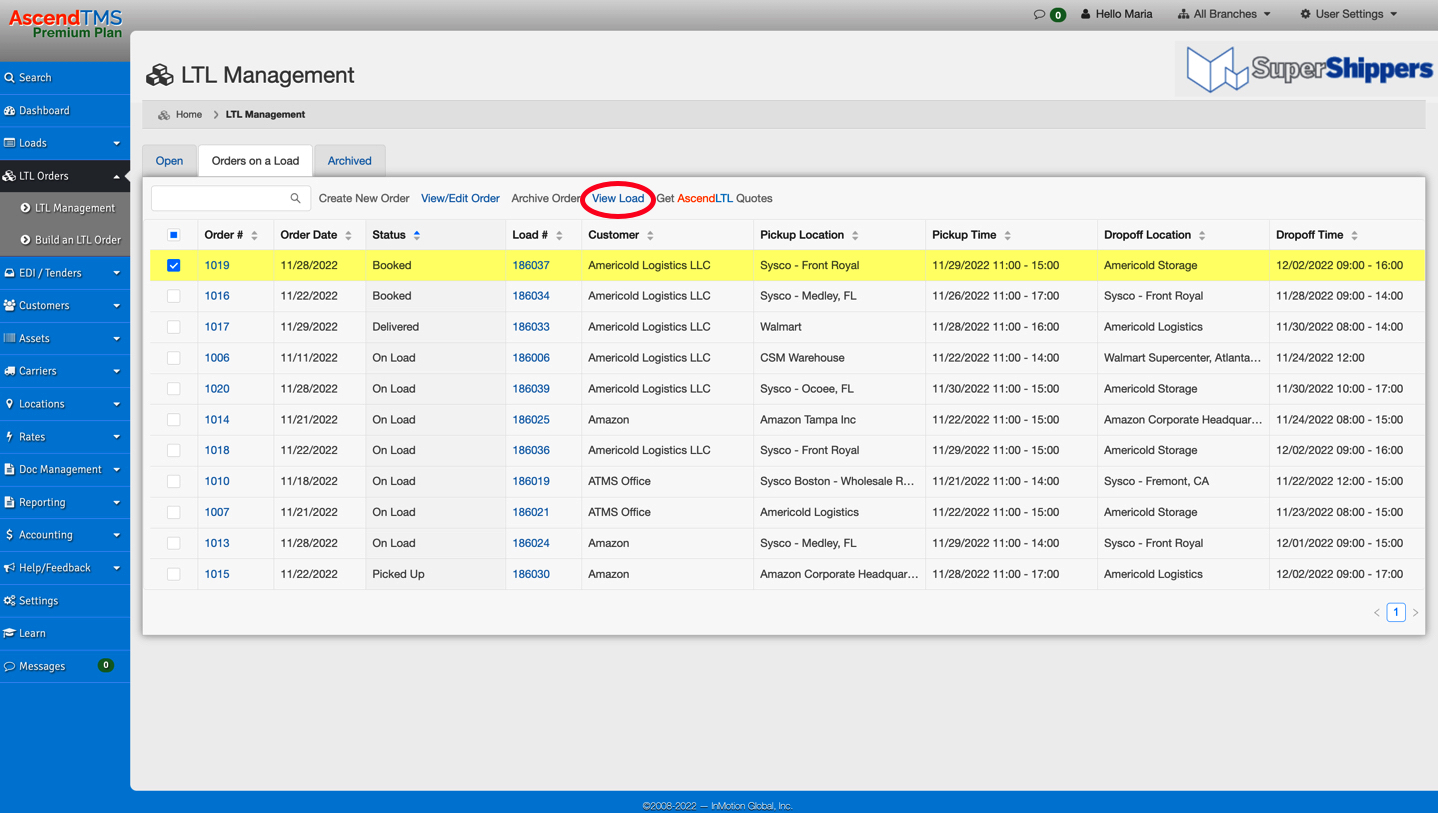Click the EDI / Tenders inbox icon

click(x=9, y=273)
